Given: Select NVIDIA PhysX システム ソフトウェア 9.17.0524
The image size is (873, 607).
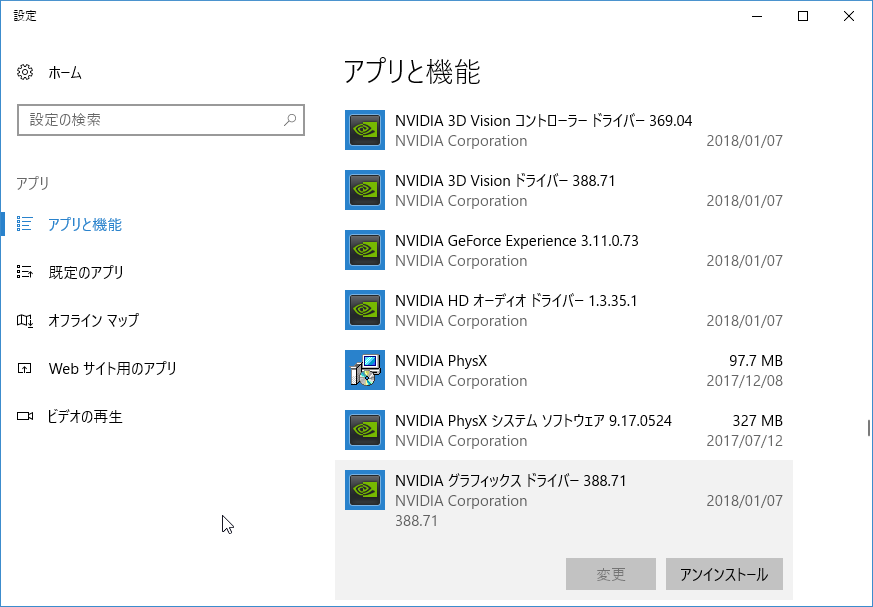Looking at the screenshot, I should (563, 430).
